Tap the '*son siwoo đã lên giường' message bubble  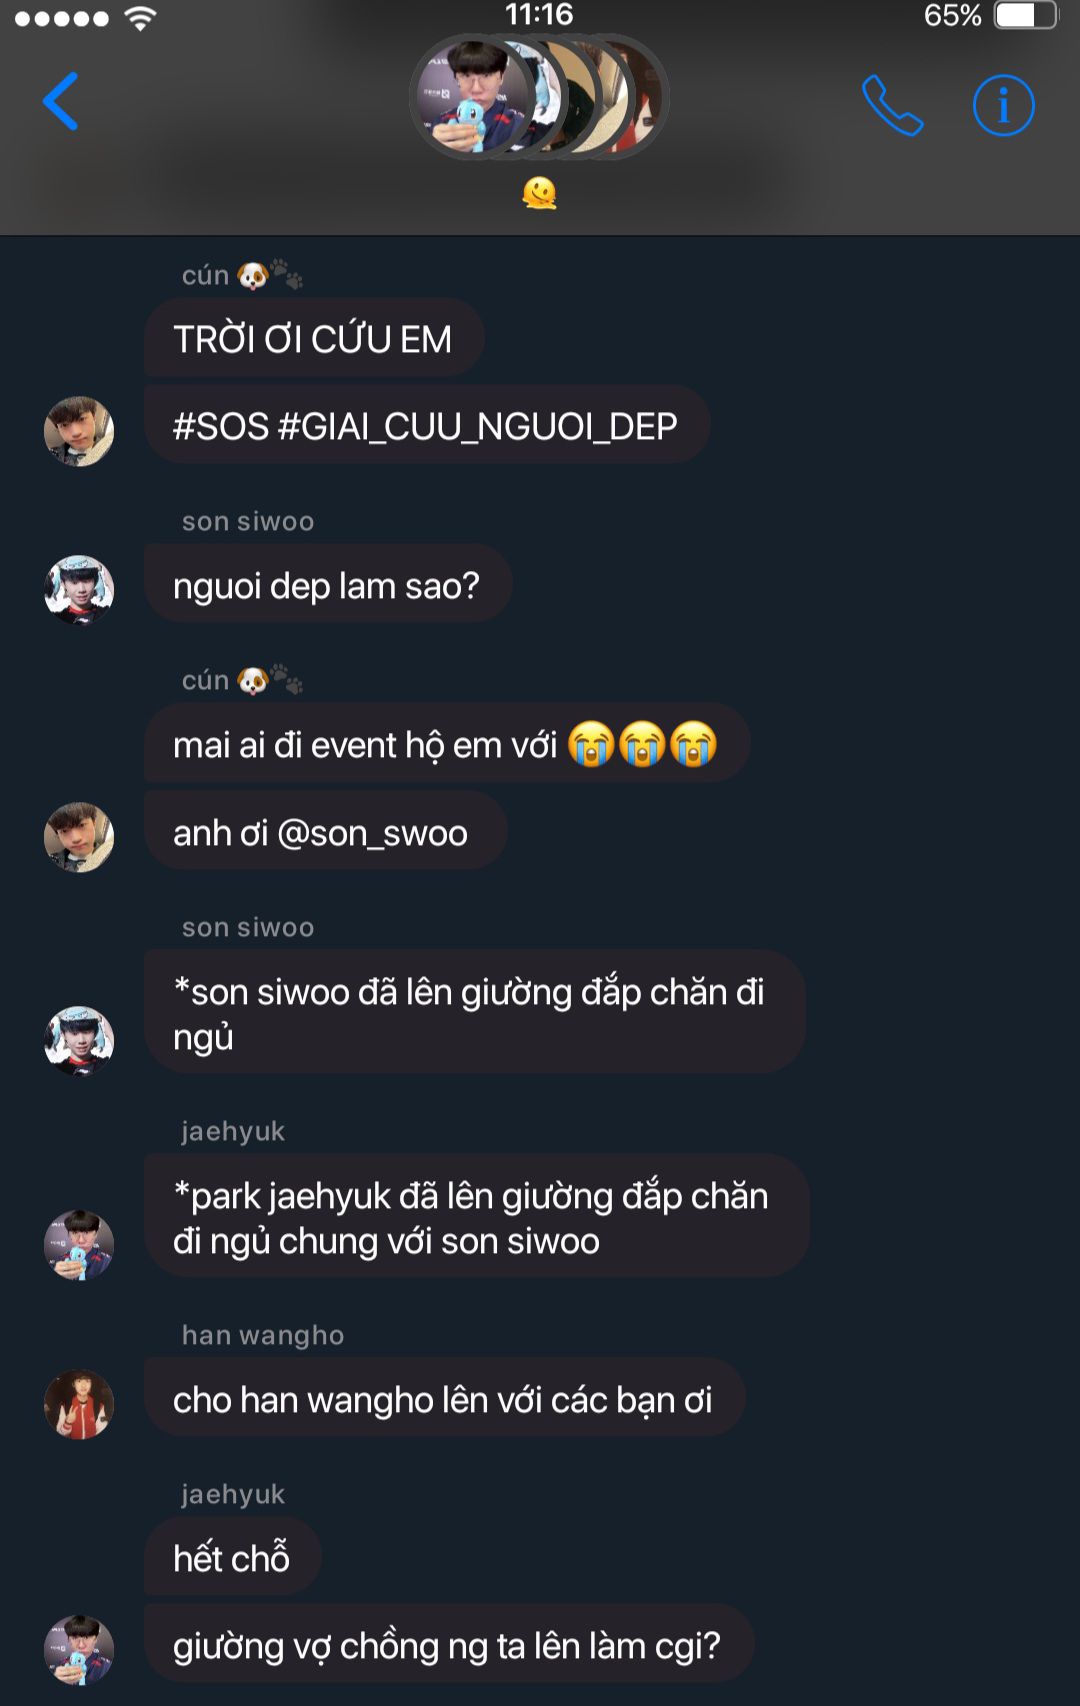(x=475, y=1012)
